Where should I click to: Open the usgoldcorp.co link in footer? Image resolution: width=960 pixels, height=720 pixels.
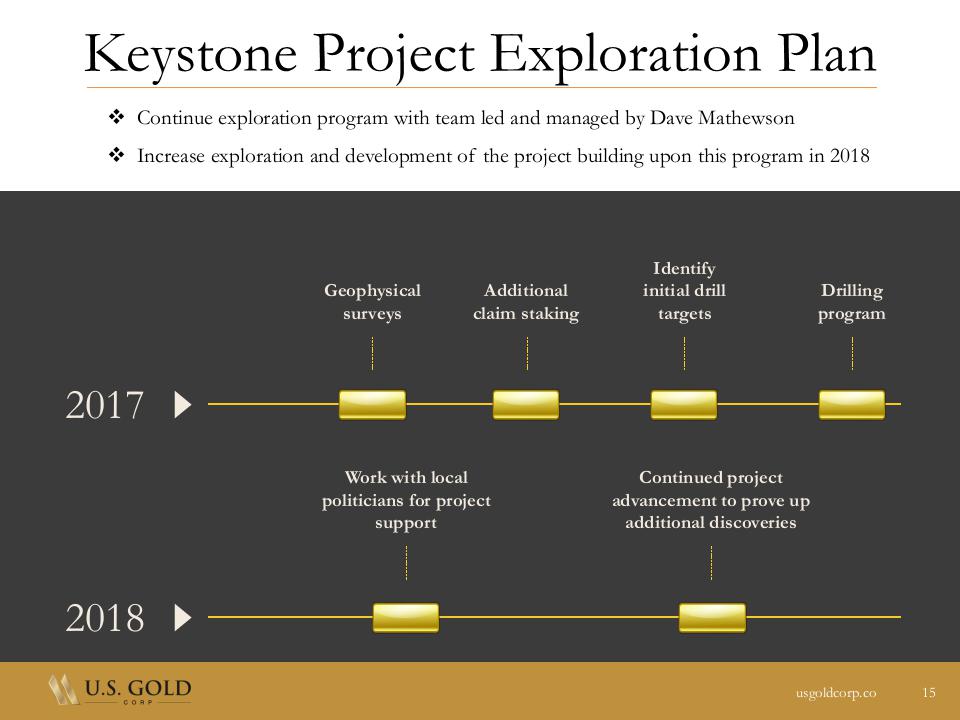(836, 692)
